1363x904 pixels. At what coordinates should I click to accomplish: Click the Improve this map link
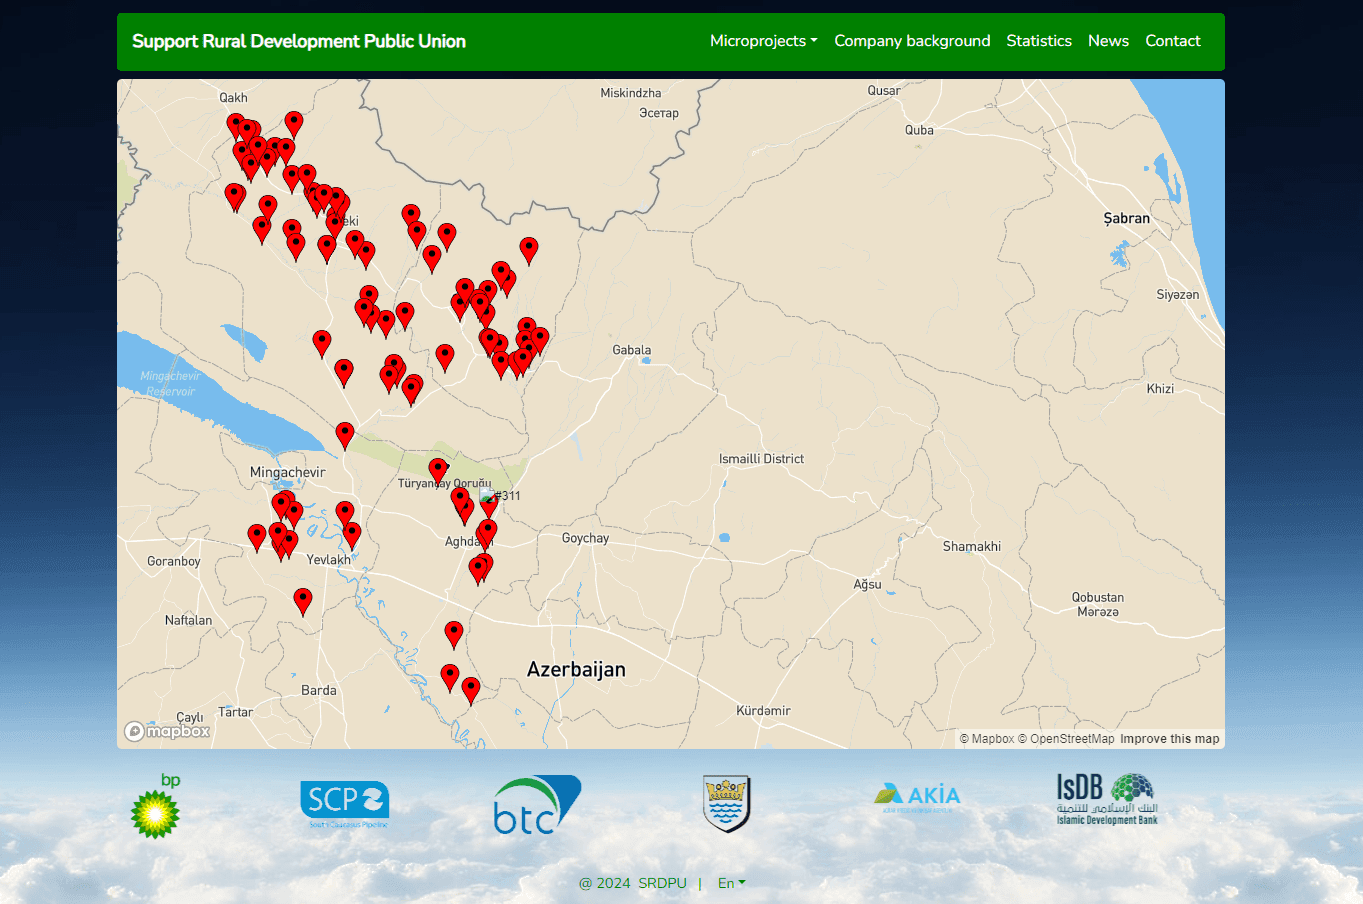tap(1169, 739)
